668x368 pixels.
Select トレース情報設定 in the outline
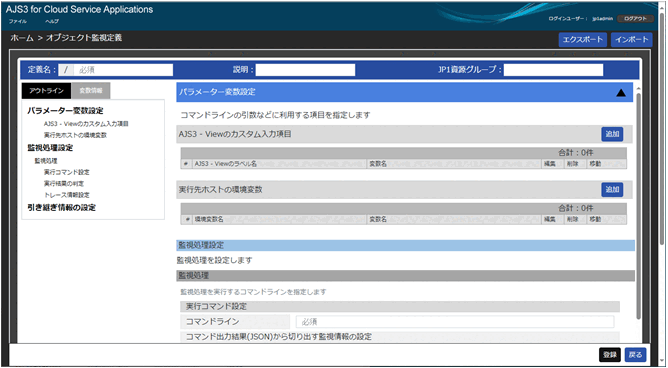click(x=66, y=195)
